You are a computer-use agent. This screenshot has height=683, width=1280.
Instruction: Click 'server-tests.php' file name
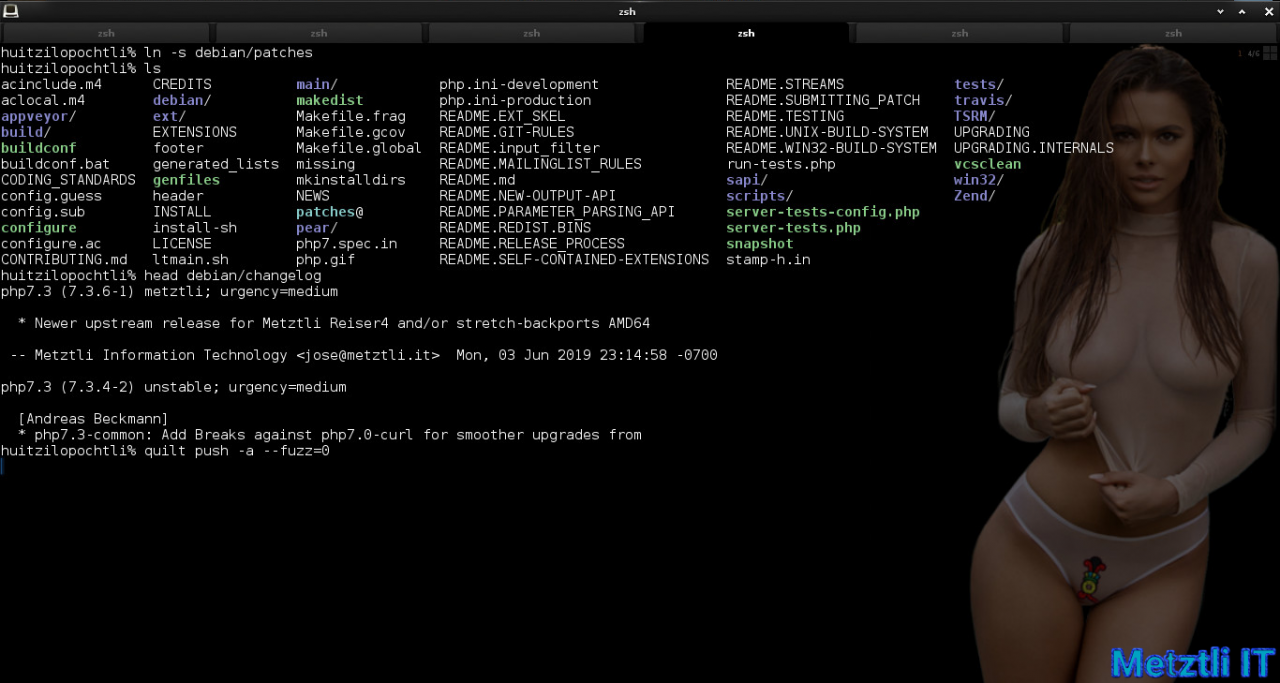[x=793, y=228]
